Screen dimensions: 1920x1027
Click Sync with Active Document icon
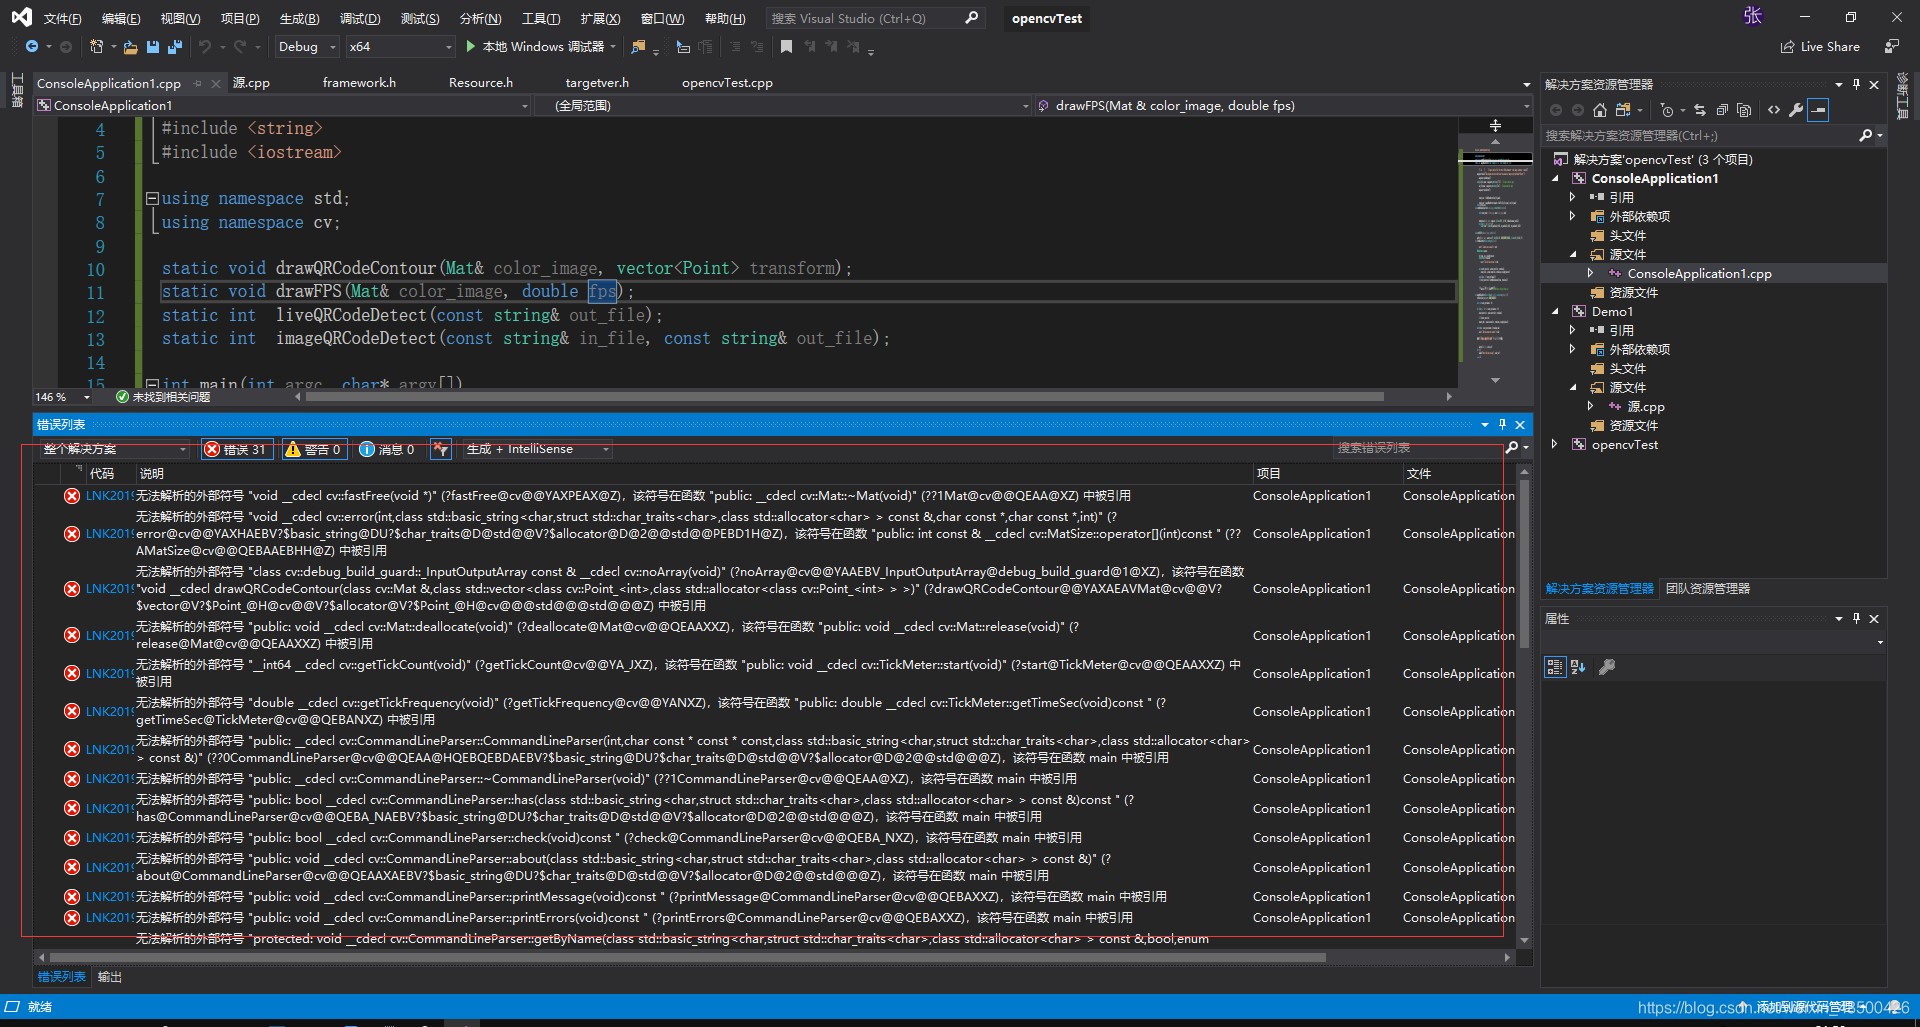click(x=1700, y=110)
